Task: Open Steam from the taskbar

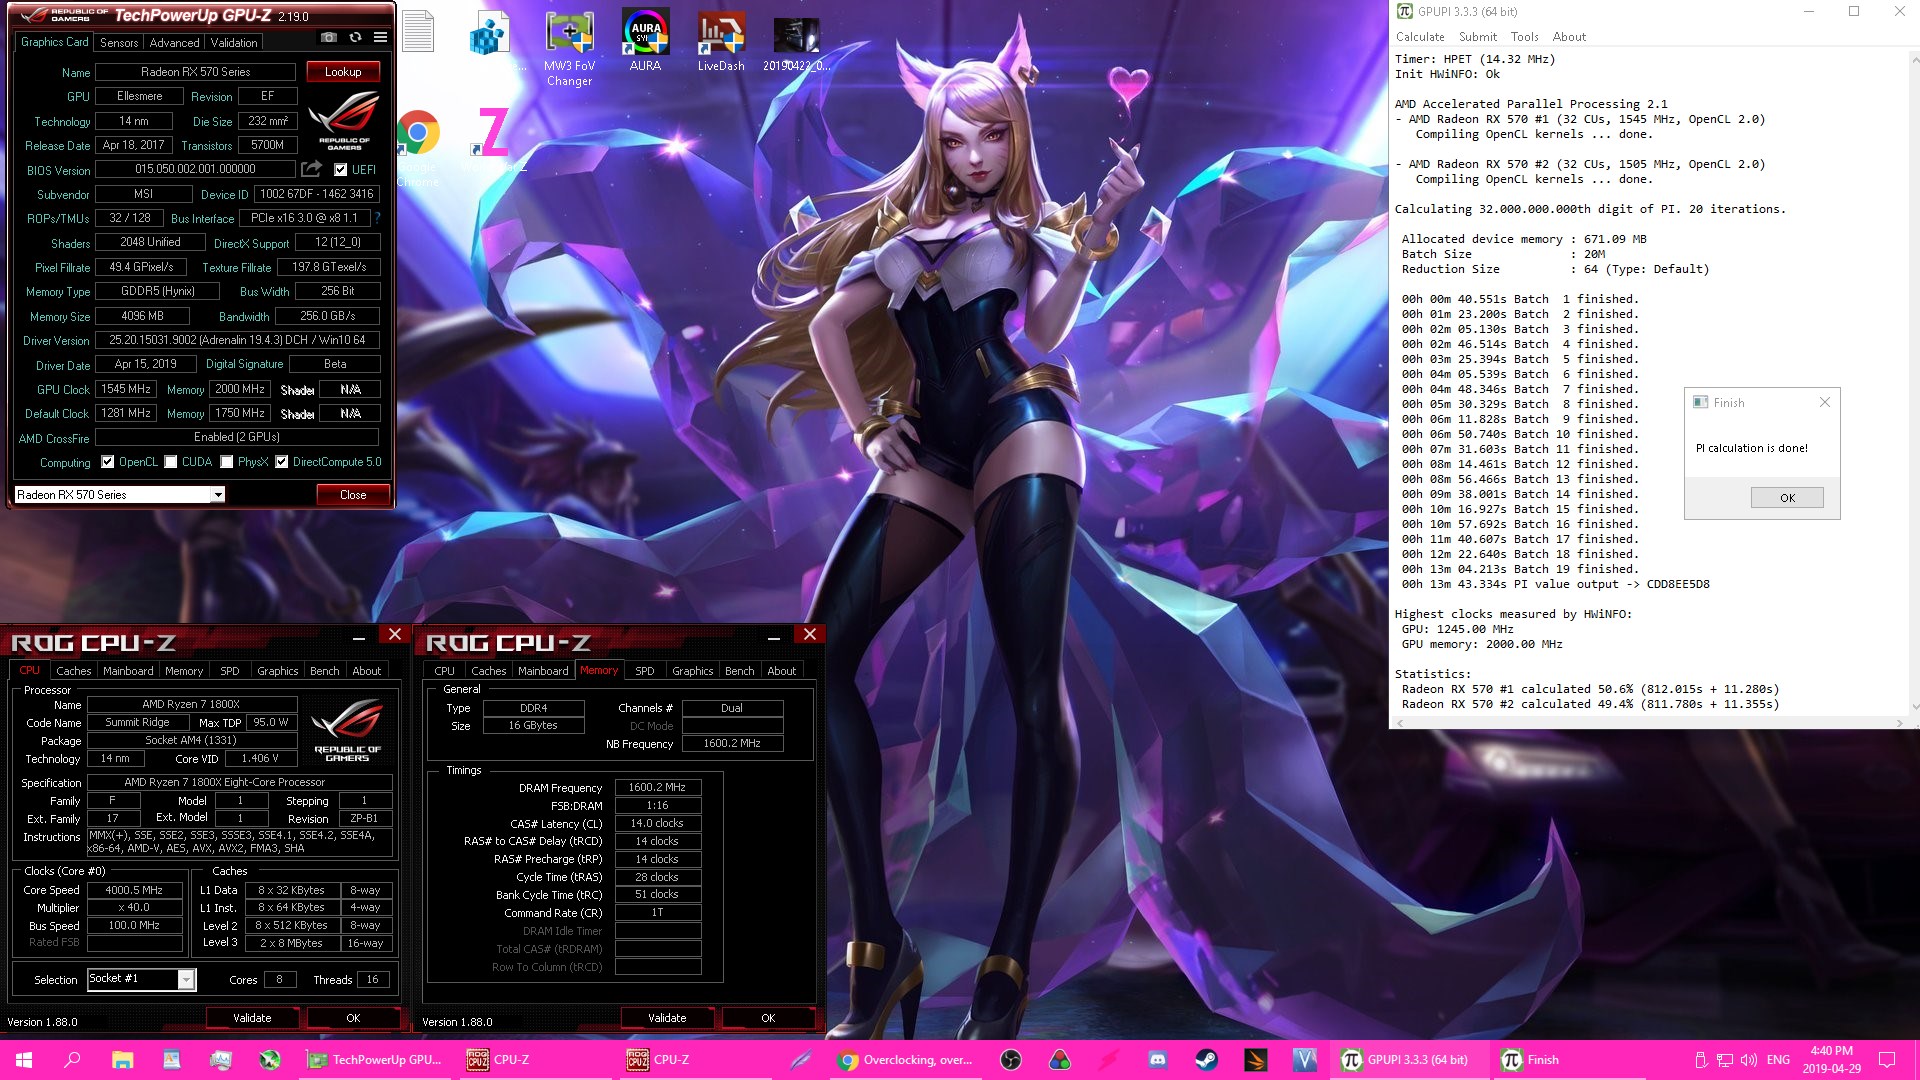Action: click(x=1207, y=1060)
